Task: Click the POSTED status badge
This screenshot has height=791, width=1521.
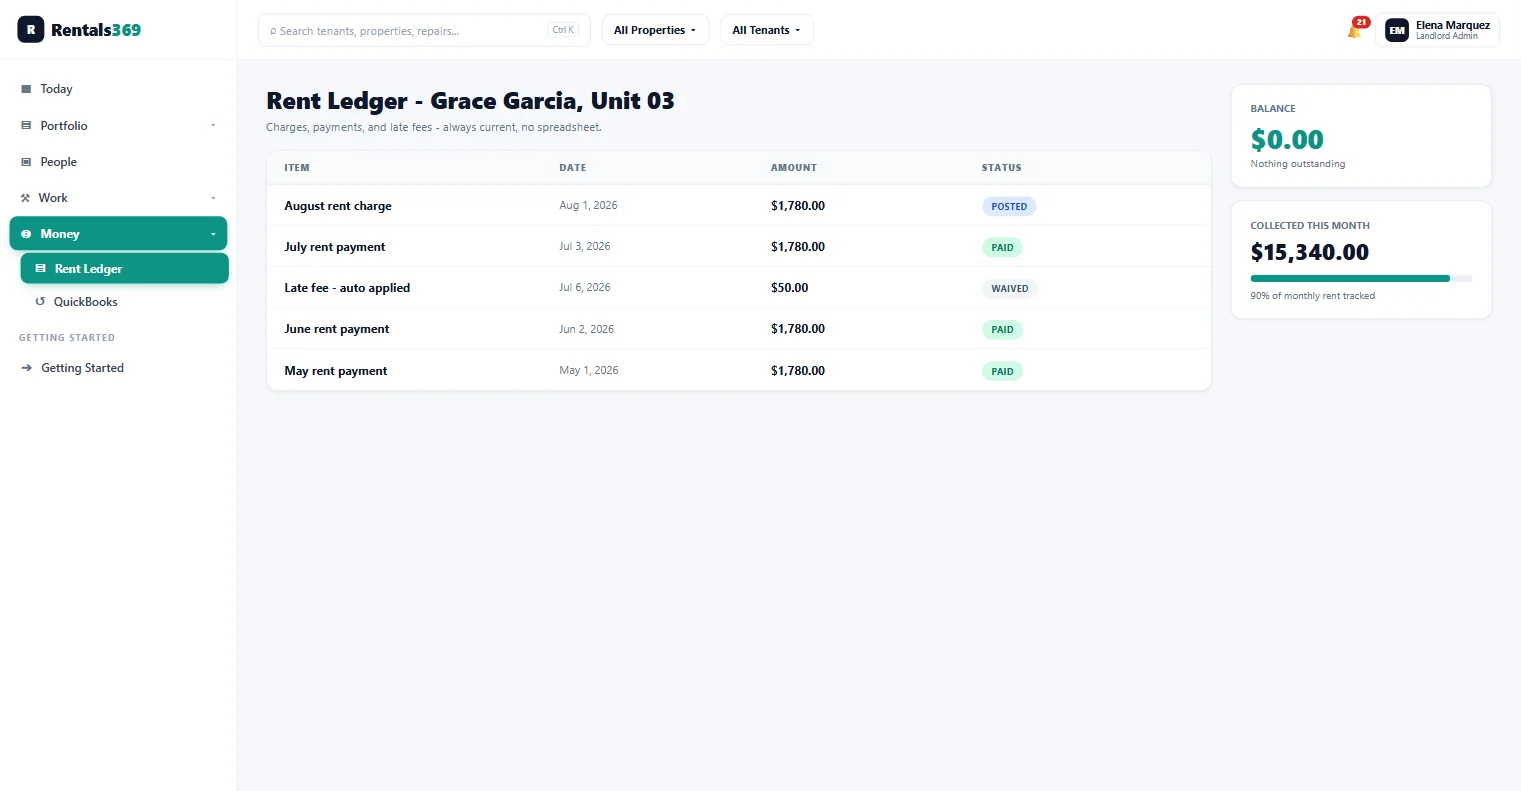Action: (1009, 207)
